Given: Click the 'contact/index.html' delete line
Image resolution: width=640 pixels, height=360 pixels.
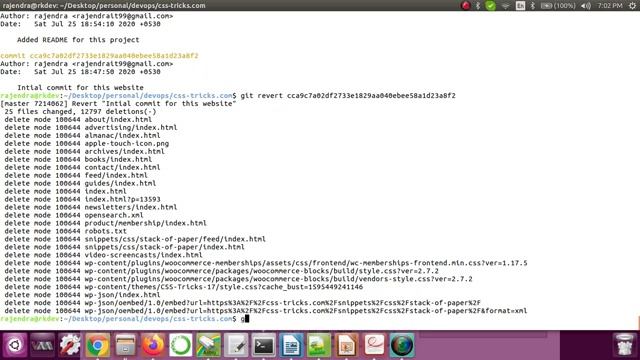Looking at the screenshot, I should coord(82,167).
